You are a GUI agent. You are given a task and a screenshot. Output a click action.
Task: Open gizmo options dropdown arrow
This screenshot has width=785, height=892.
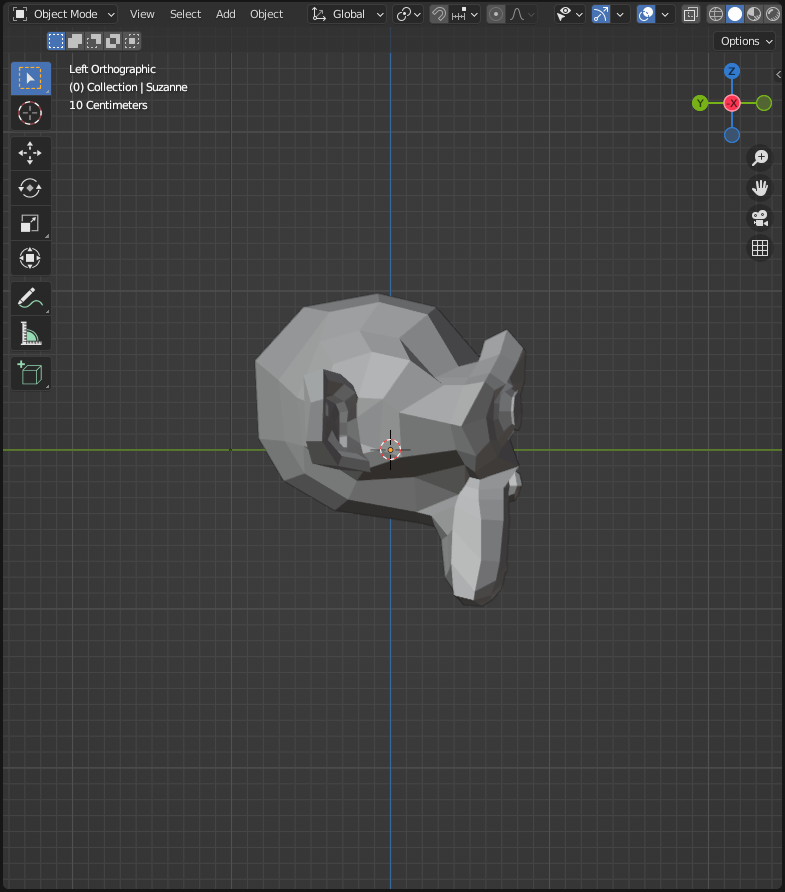[x=620, y=14]
